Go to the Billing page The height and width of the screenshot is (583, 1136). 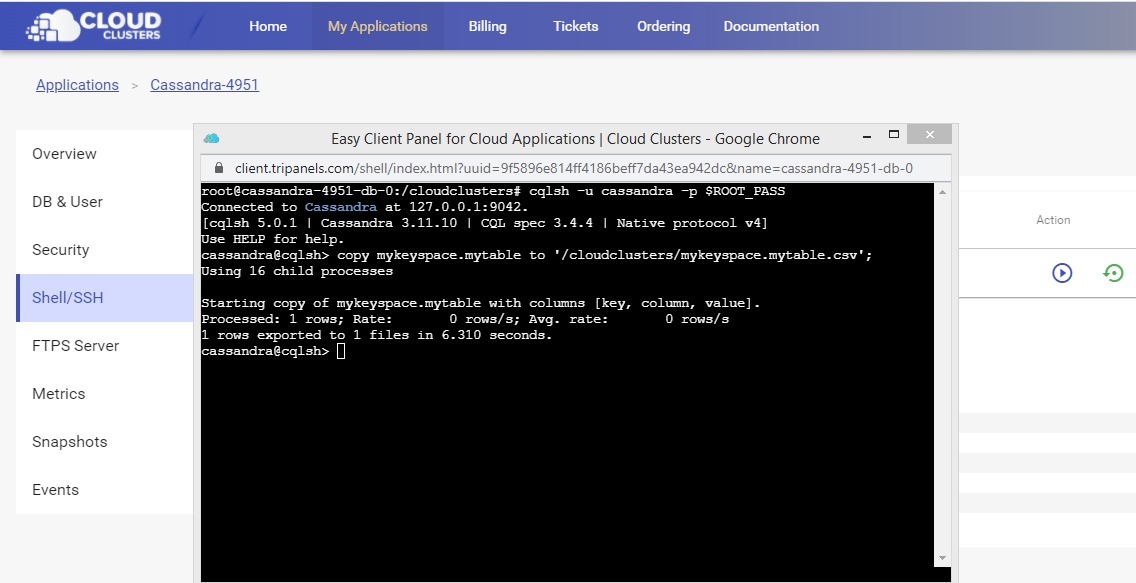coord(488,26)
